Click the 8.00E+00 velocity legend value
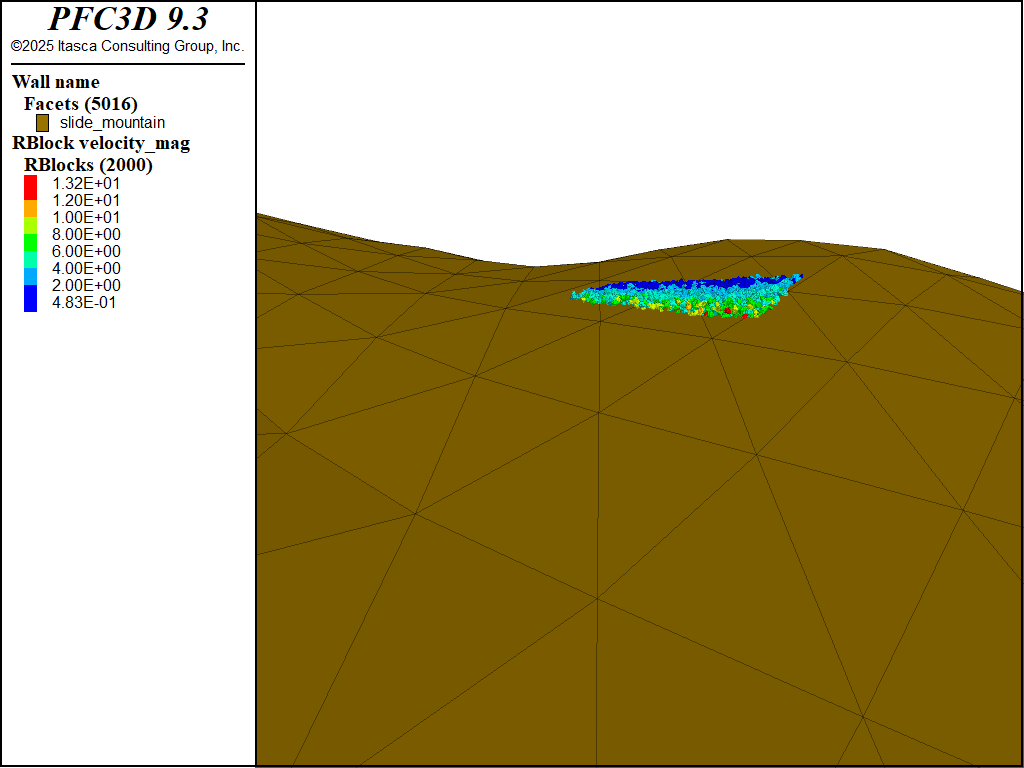1024x768 pixels. [x=86, y=234]
